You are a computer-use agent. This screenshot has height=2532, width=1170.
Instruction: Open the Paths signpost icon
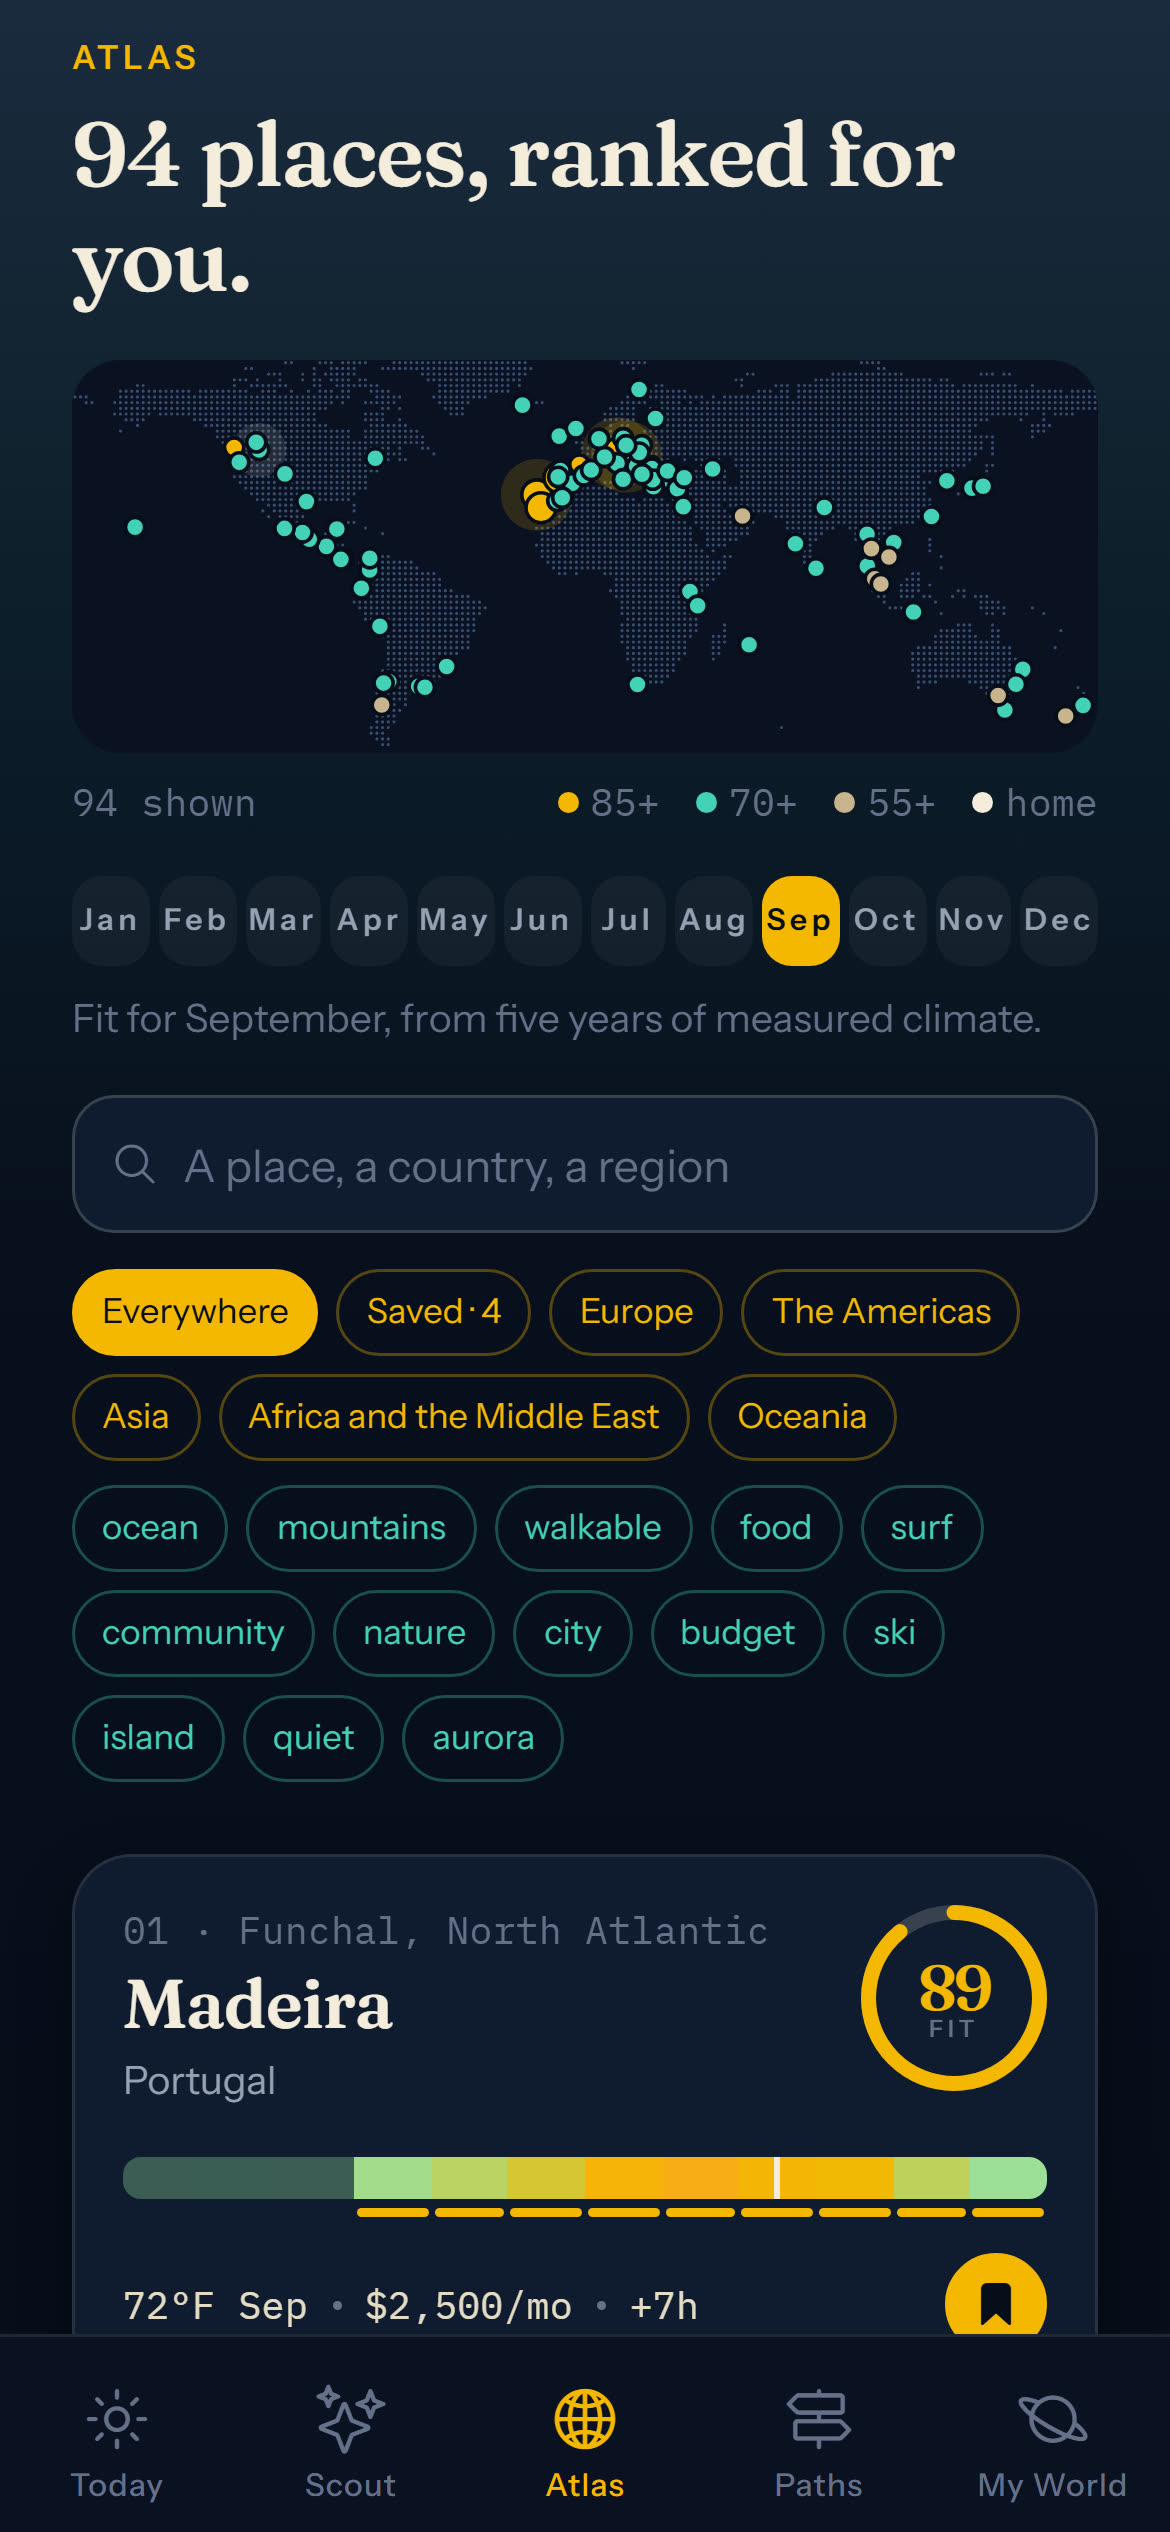[819, 2420]
